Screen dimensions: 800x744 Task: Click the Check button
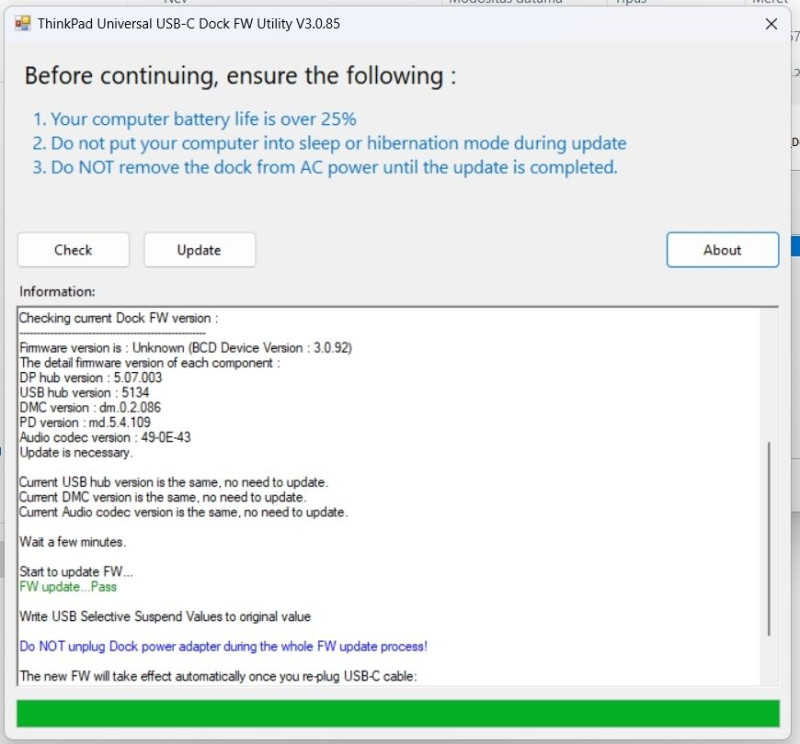[x=73, y=250]
